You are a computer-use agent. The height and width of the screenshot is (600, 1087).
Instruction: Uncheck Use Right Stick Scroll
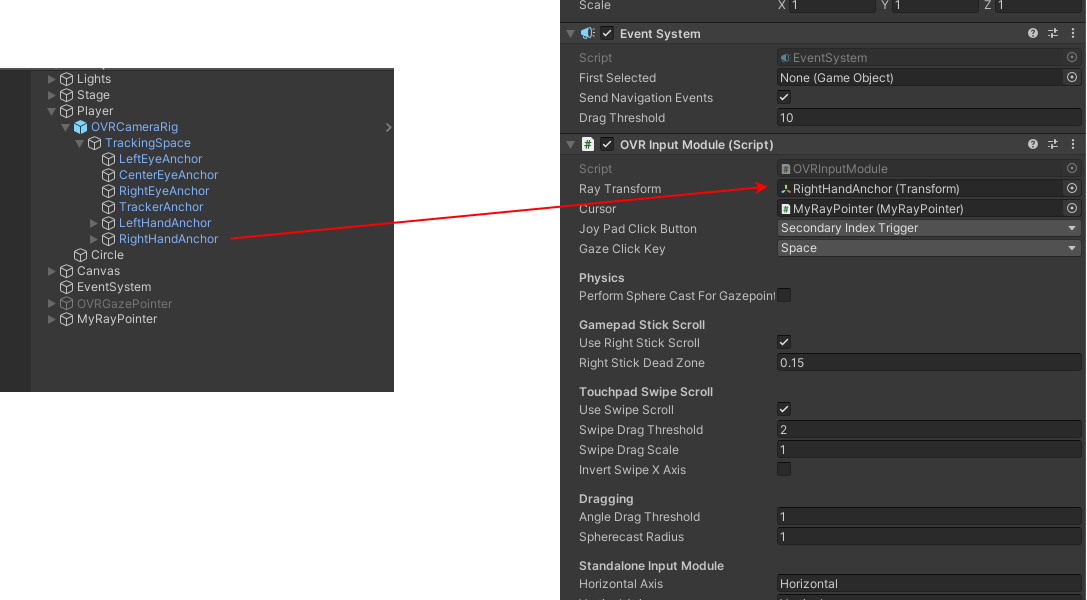[784, 342]
